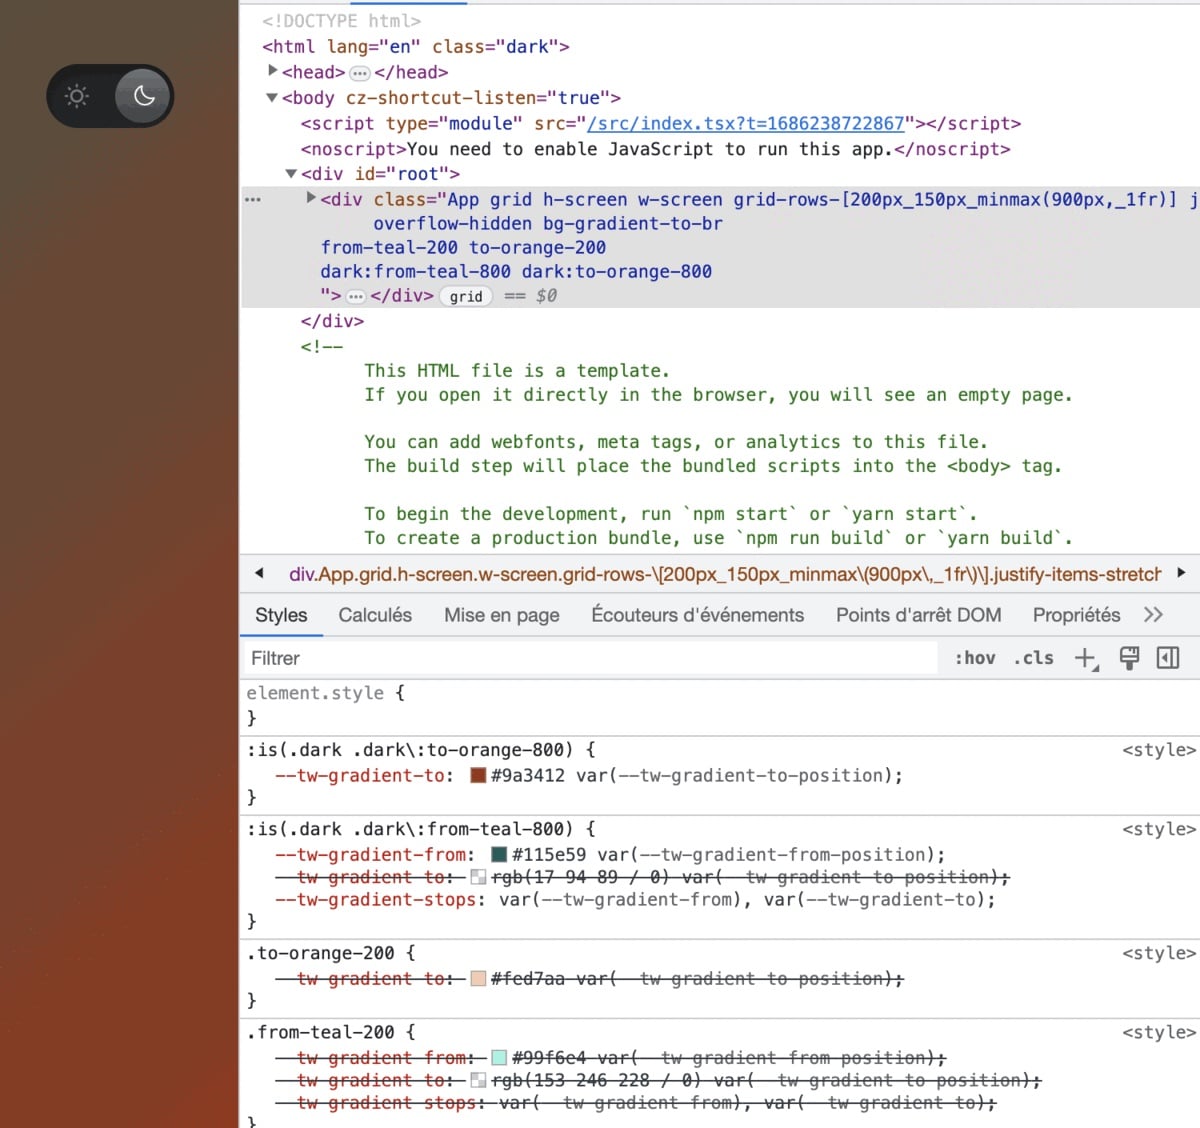This screenshot has height=1128, width=1200.
Task: Collapse the div id root triangle
Action: (291, 174)
